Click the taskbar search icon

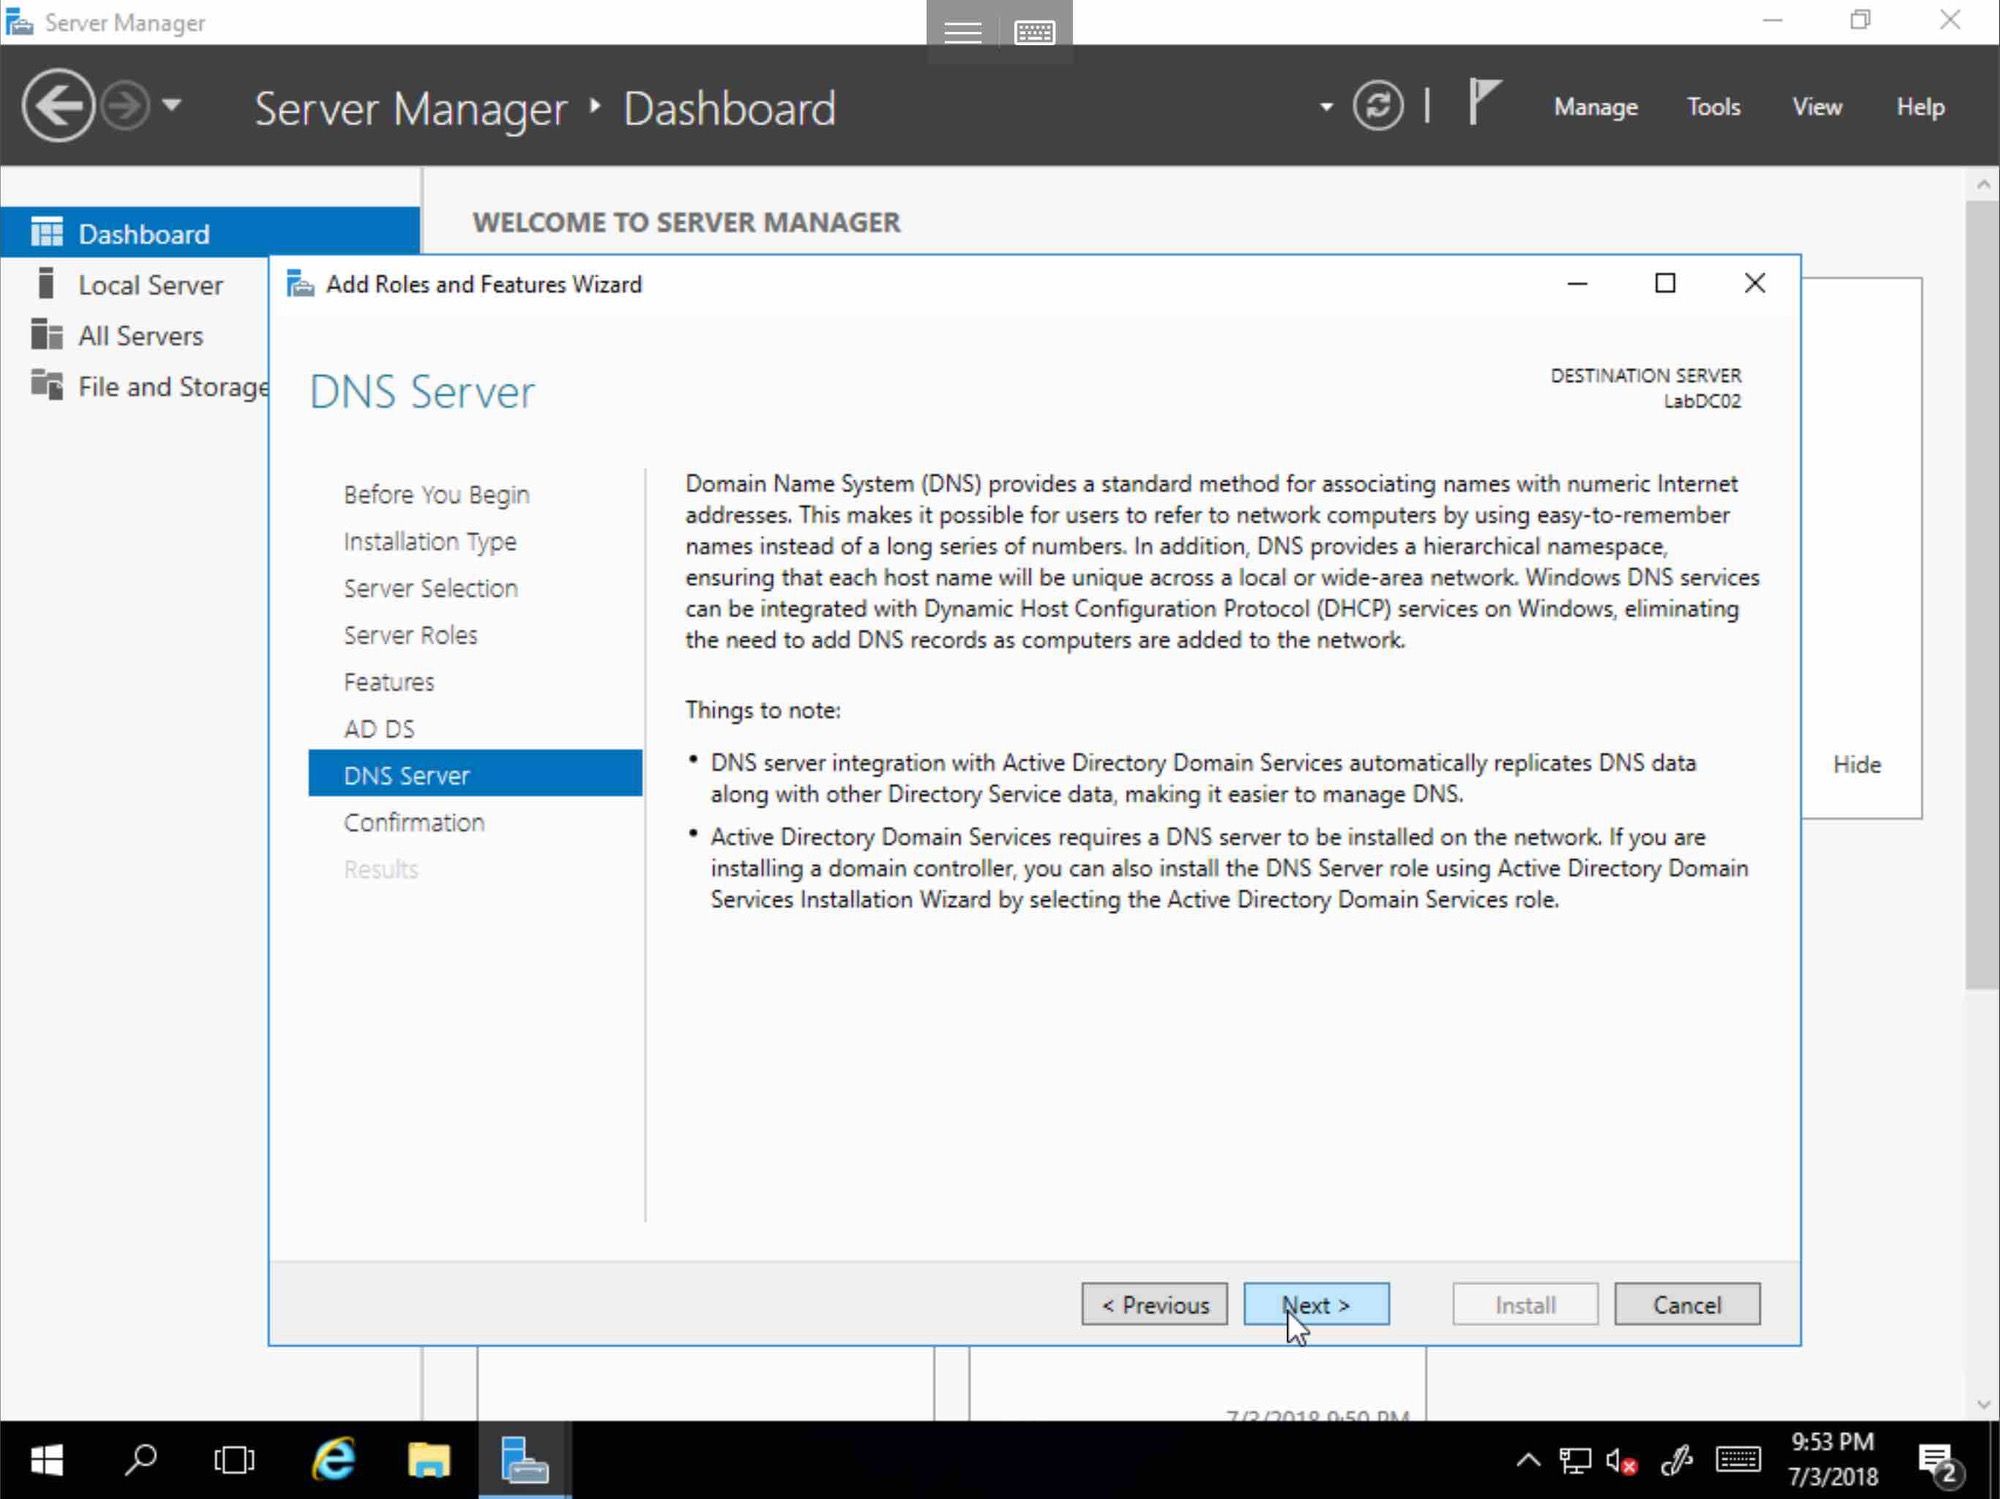(x=140, y=1460)
